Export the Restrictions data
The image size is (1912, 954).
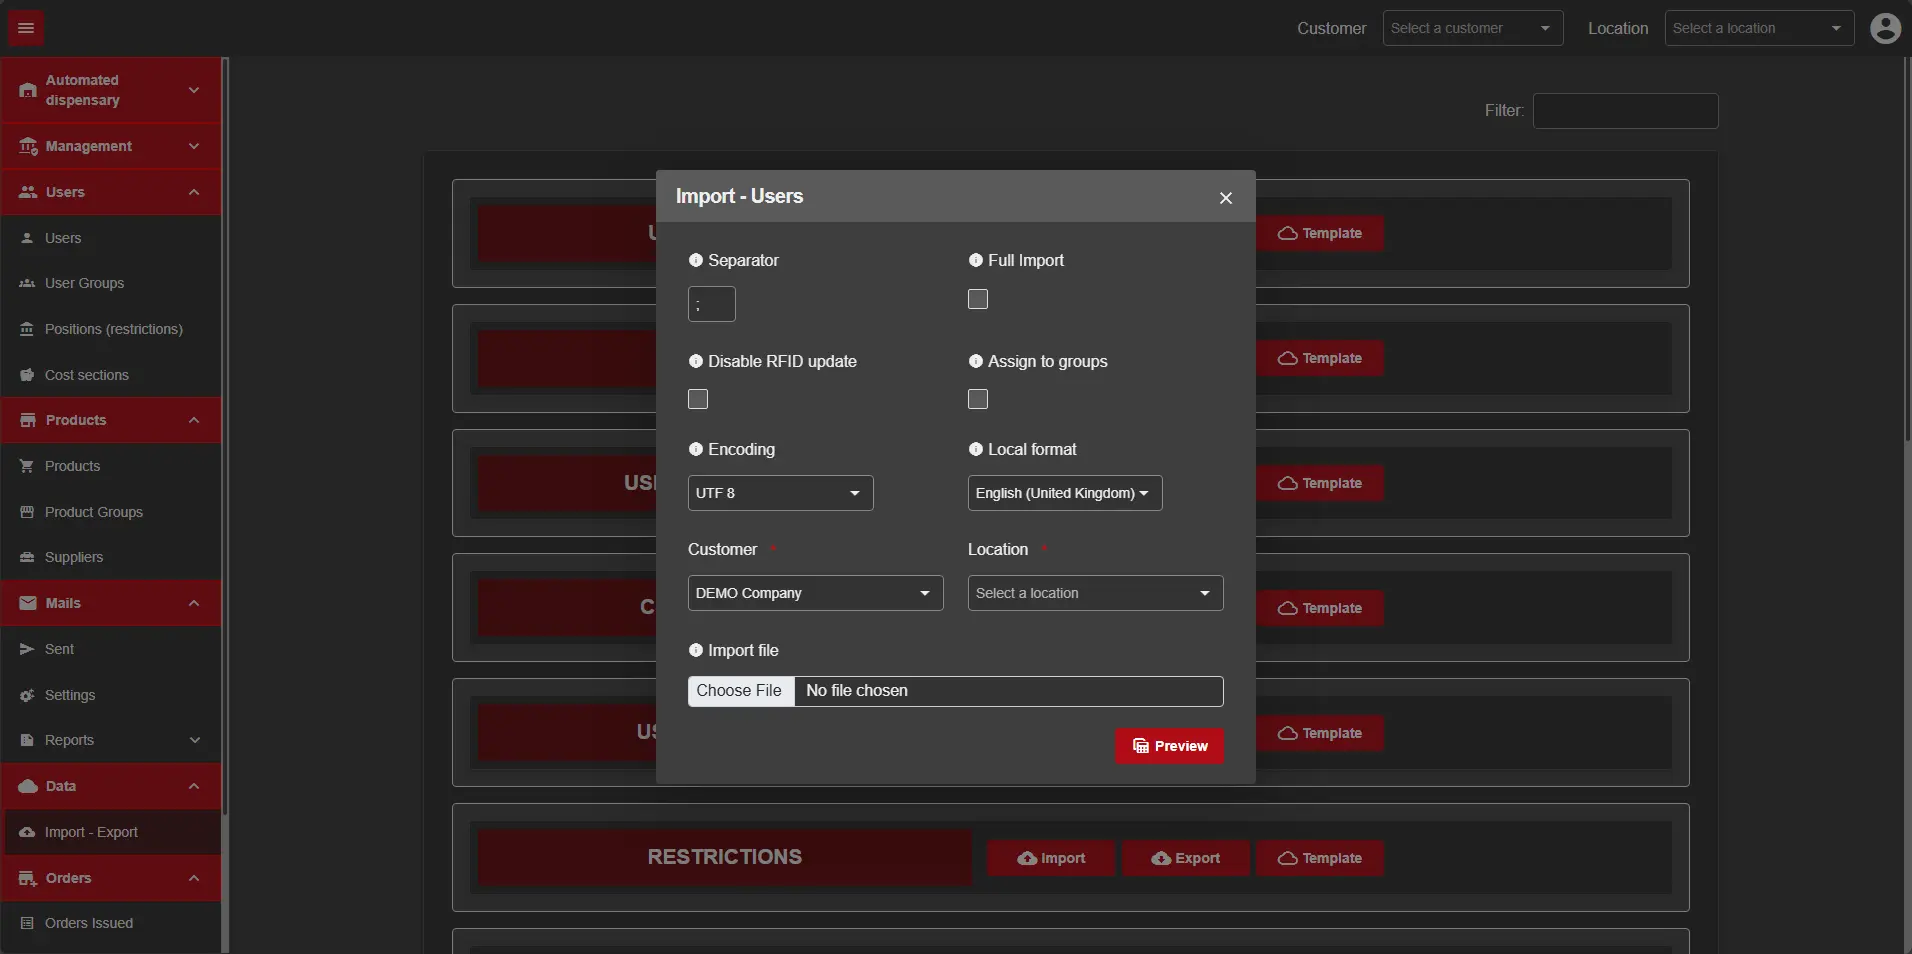click(1185, 858)
